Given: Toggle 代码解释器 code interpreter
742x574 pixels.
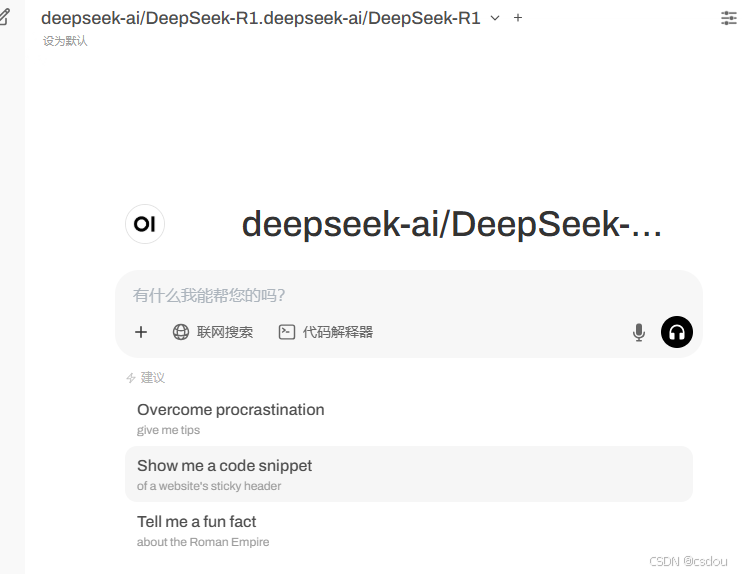Looking at the screenshot, I should (x=326, y=332).
